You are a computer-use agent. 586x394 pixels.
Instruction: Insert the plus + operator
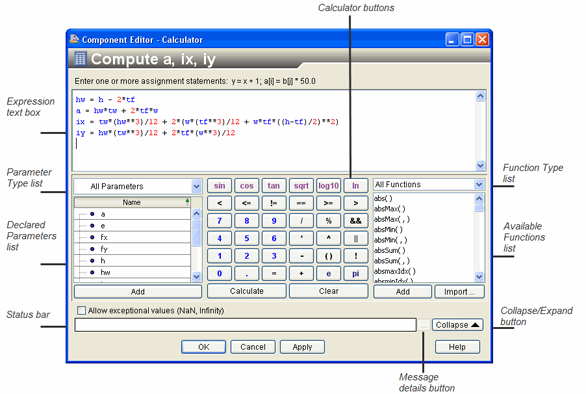[x=301, y=274]
